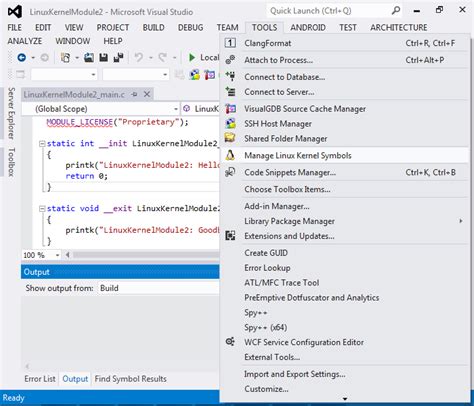Open Manage Linux Kernel Symbols
The image size is (474, 406).
[x=344, y=155]
